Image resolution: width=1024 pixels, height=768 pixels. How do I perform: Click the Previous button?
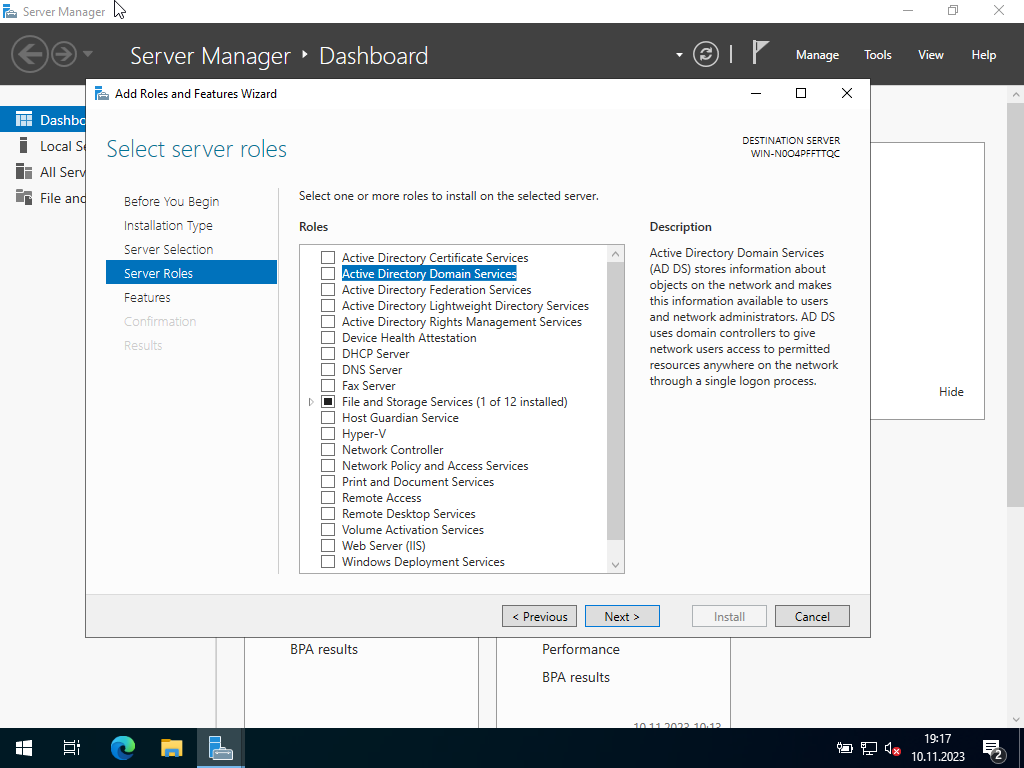click(x=539, y=616)
